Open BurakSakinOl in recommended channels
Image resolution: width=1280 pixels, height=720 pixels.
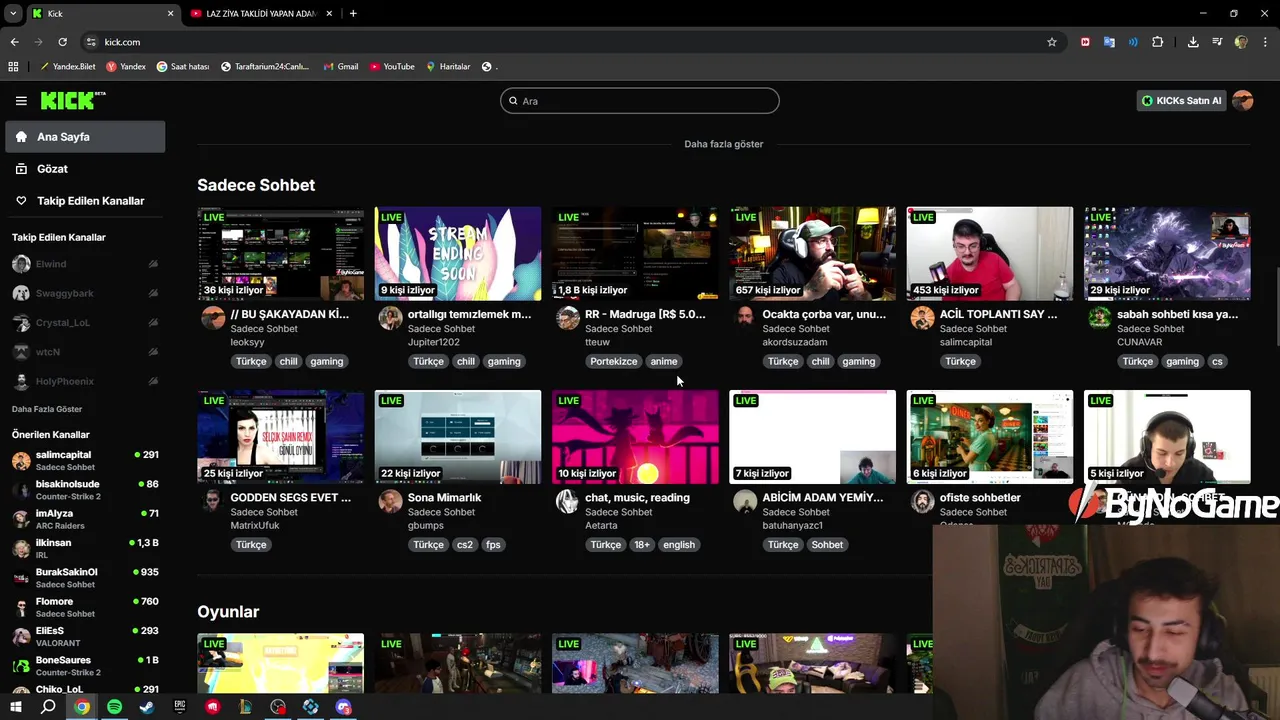coord(85,578)
